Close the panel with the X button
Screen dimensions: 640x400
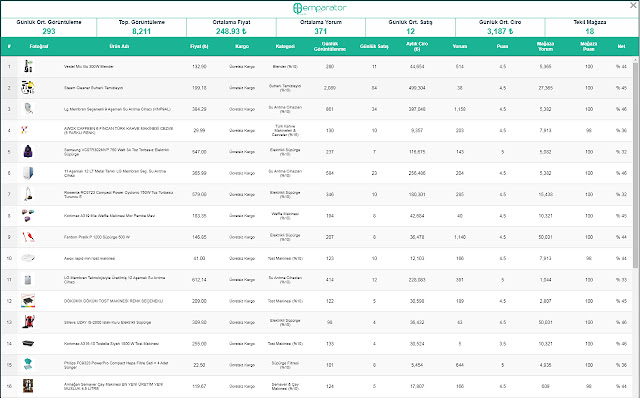coord(633,5)
